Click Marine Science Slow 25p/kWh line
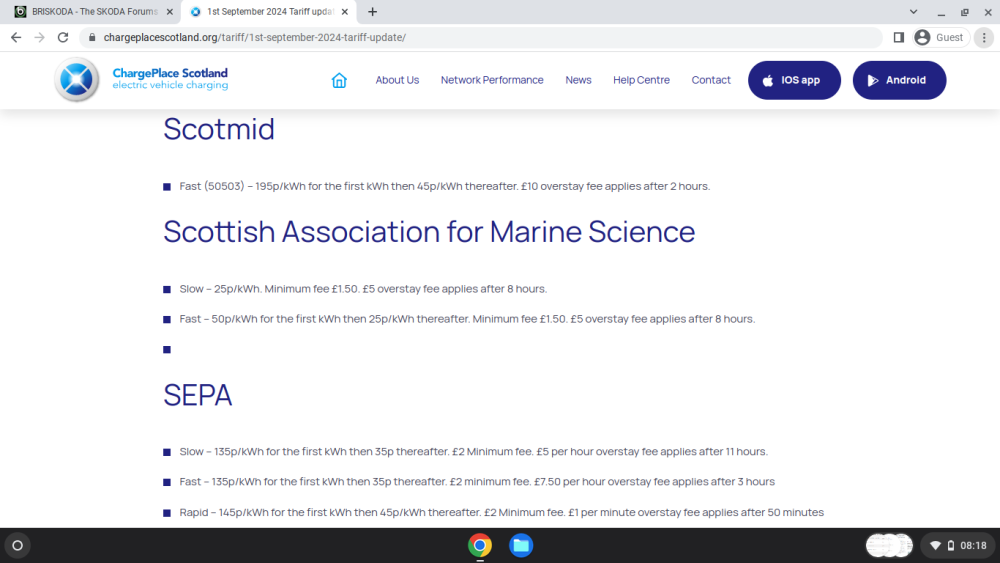Image resolution: width=1000 pixels, height=563 pixels. (x=363, y=289)
